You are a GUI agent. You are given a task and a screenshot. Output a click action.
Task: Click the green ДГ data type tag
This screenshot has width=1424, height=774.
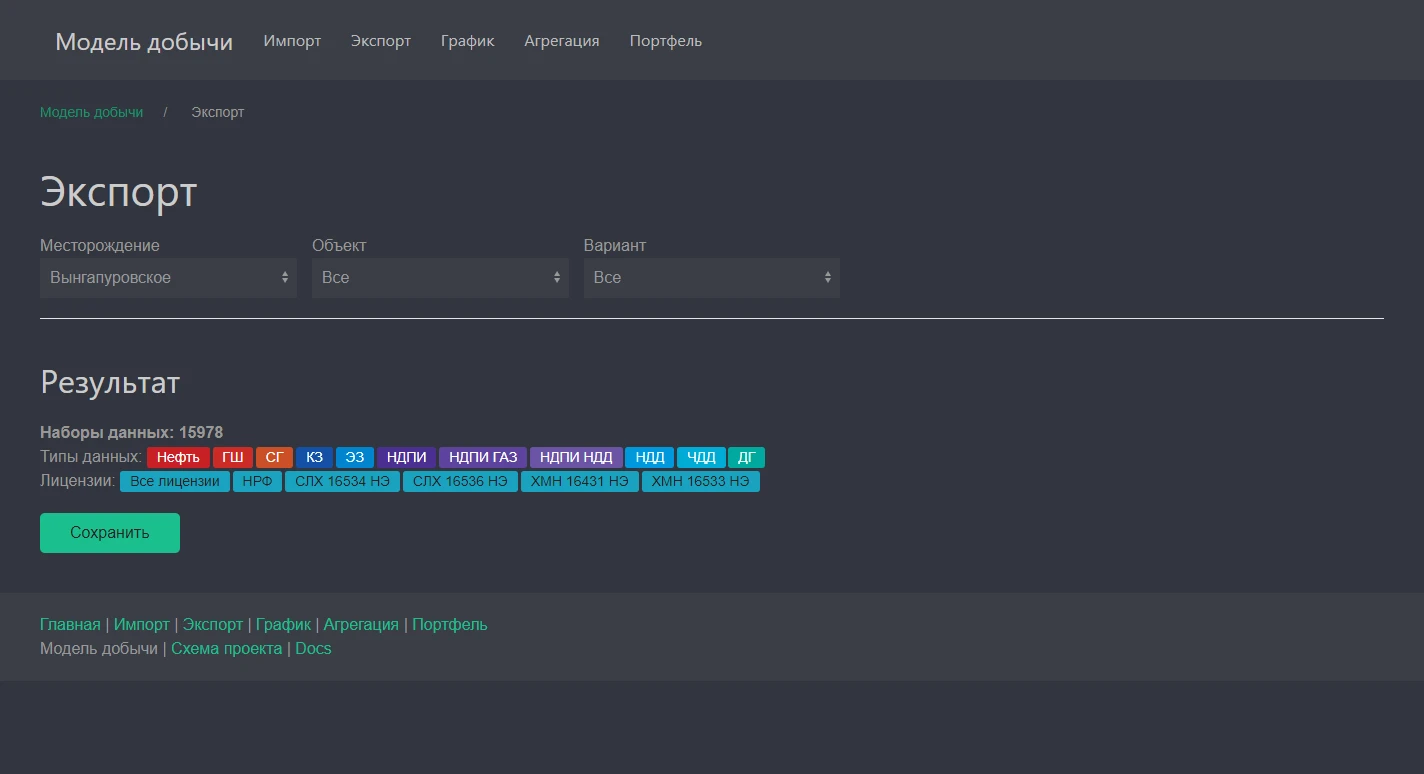[746, 457]
